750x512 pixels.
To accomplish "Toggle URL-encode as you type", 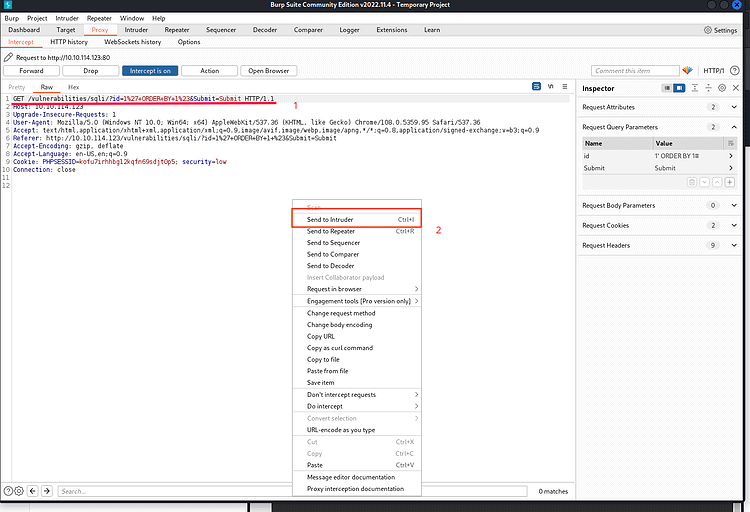I will coord(357,430).
